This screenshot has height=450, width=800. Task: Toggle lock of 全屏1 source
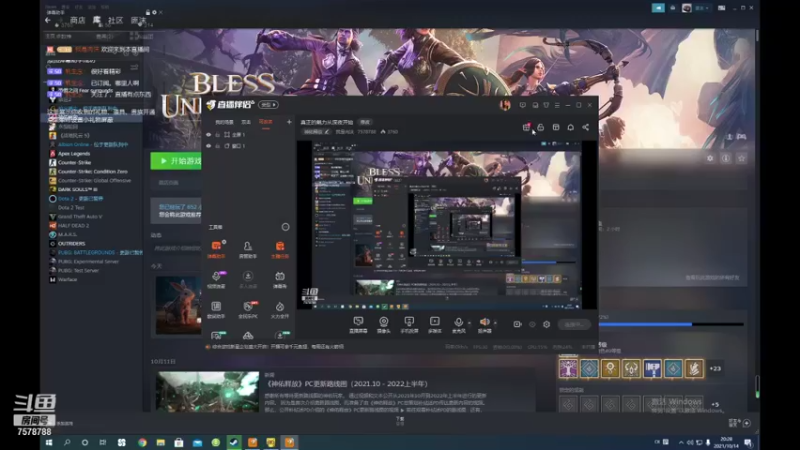217,135
